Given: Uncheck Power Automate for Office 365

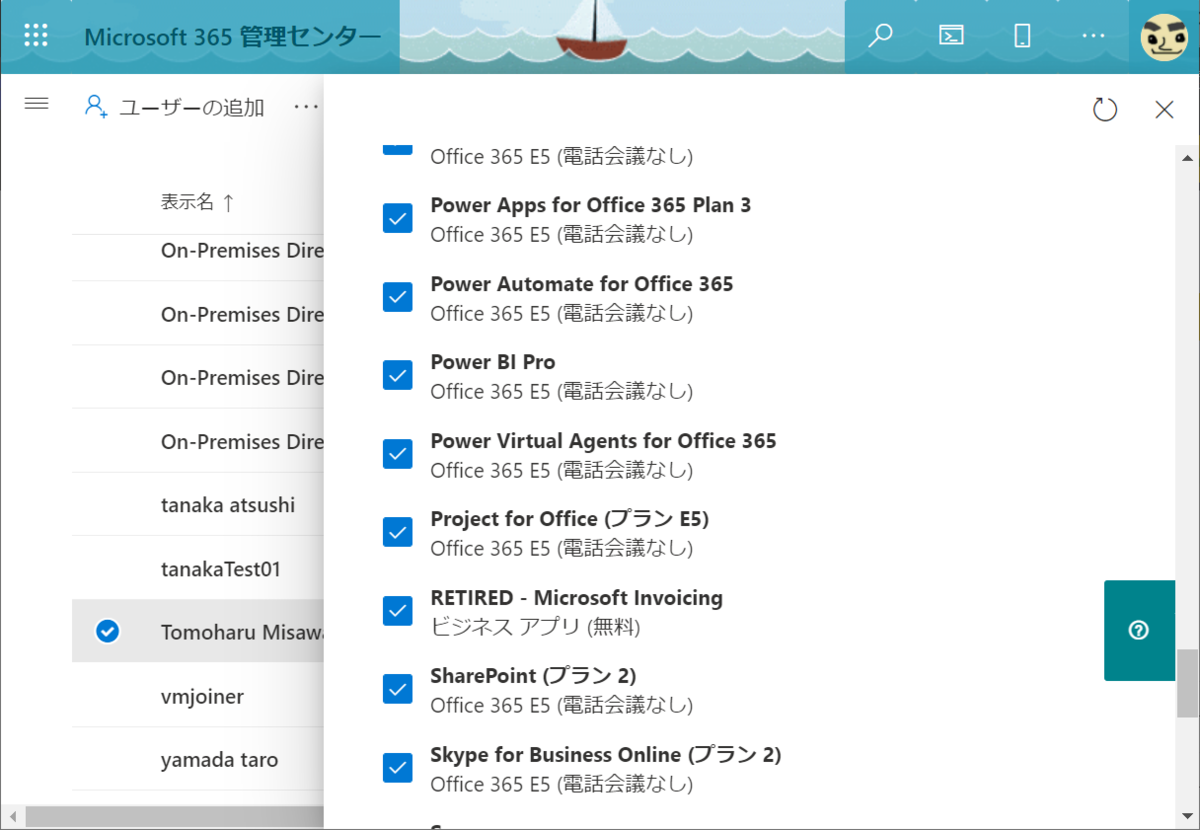Looking at the screenshot, I should point(398,297).
